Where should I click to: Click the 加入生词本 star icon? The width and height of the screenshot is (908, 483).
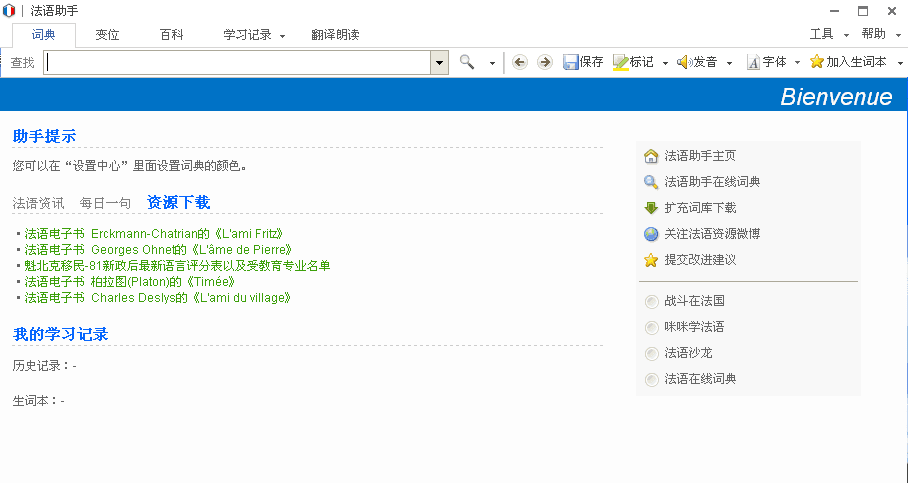(x=817, y=62)
